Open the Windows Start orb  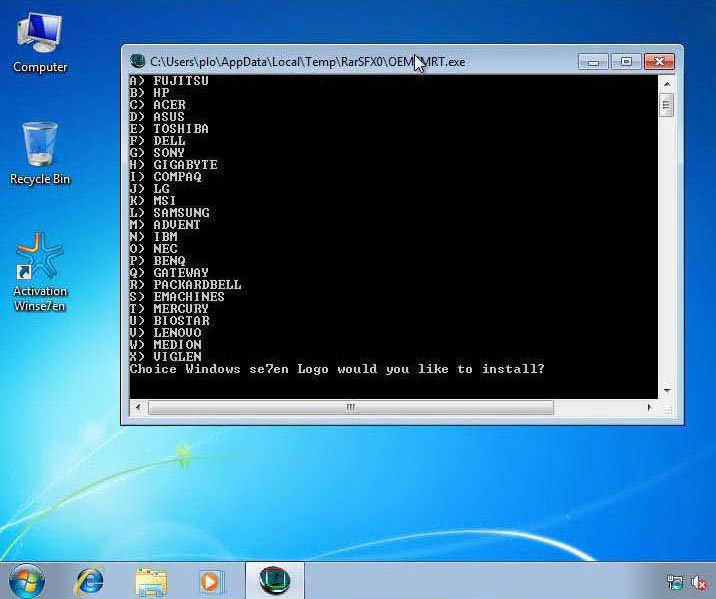27,581
